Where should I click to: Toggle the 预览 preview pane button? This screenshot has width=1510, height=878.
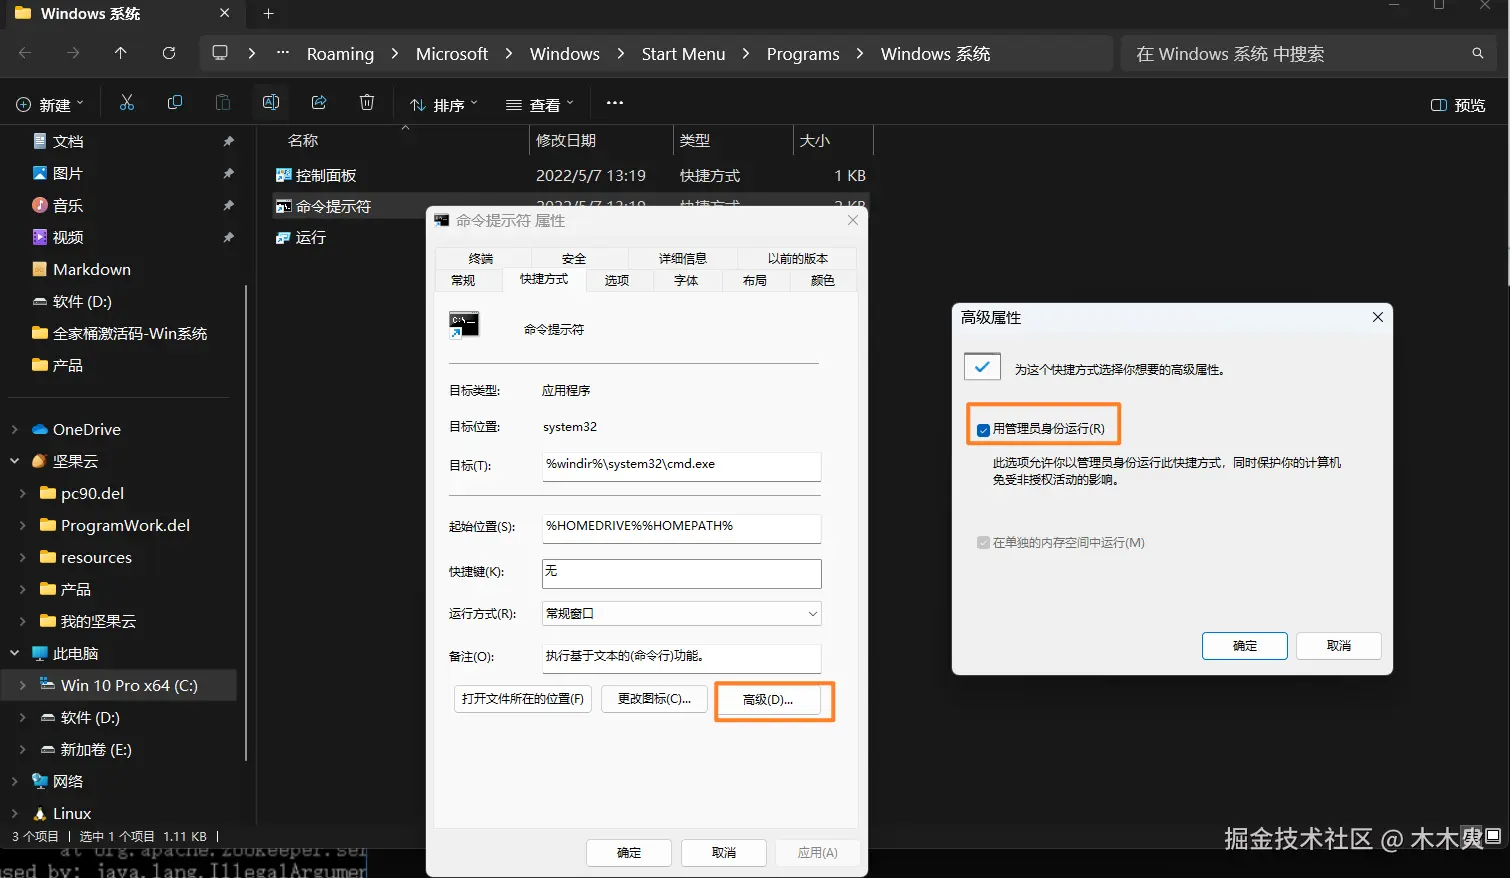coord(1458,105)
